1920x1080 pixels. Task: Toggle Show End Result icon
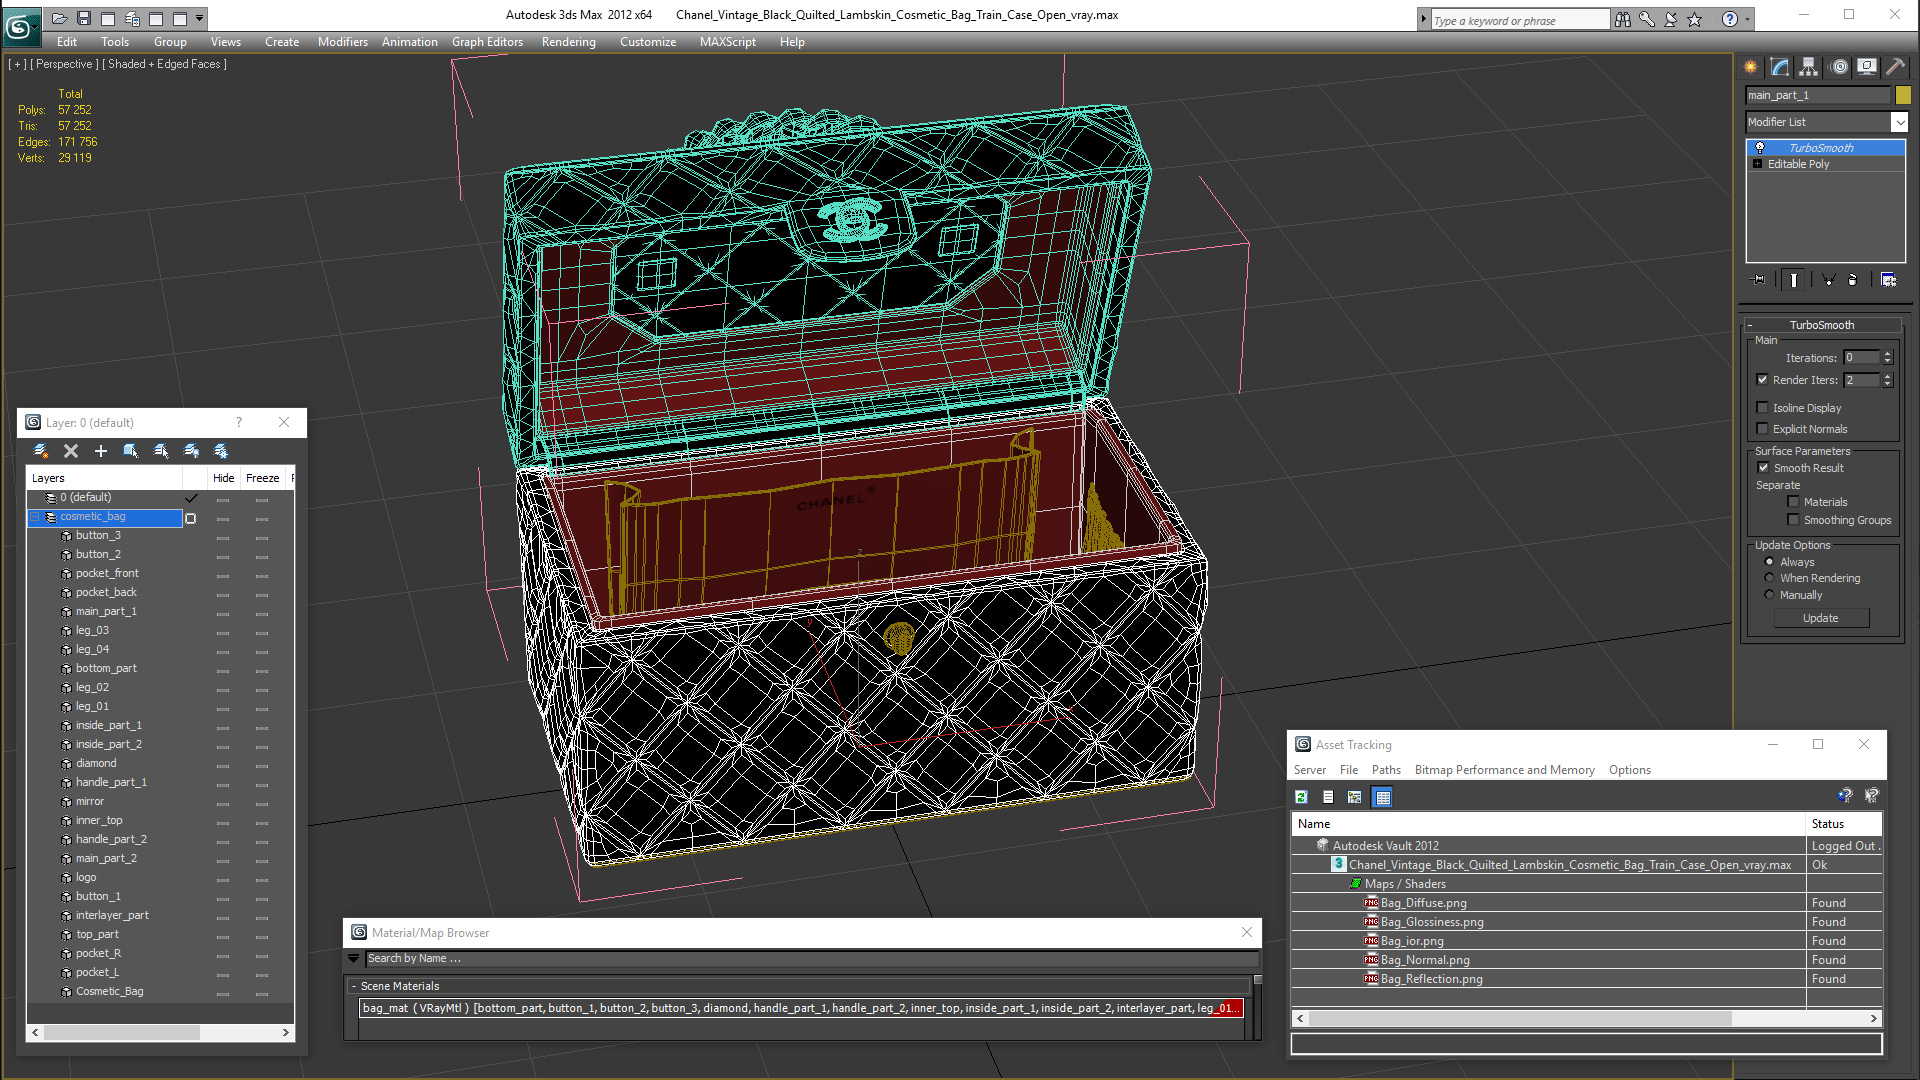tap(1794, 280)
